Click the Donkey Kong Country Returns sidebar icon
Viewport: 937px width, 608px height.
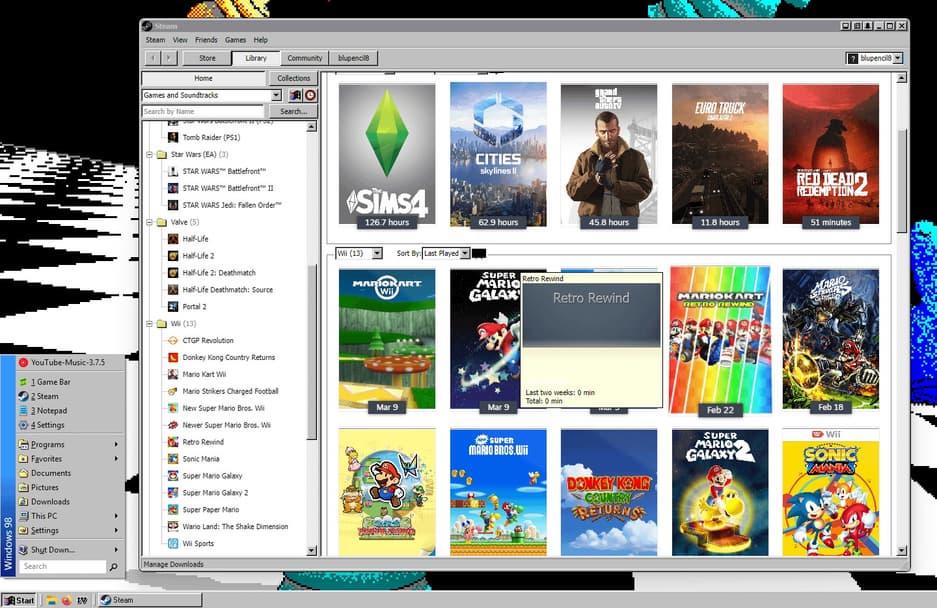173,358
